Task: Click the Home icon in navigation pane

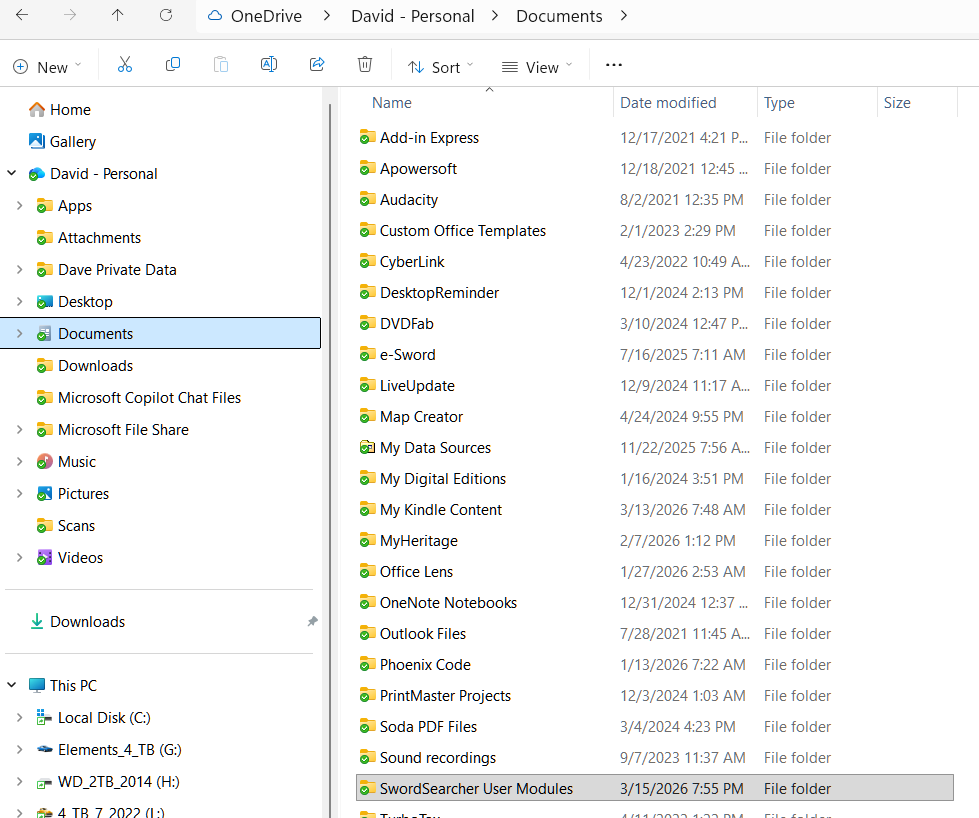Action: click(x=37, y=109)
